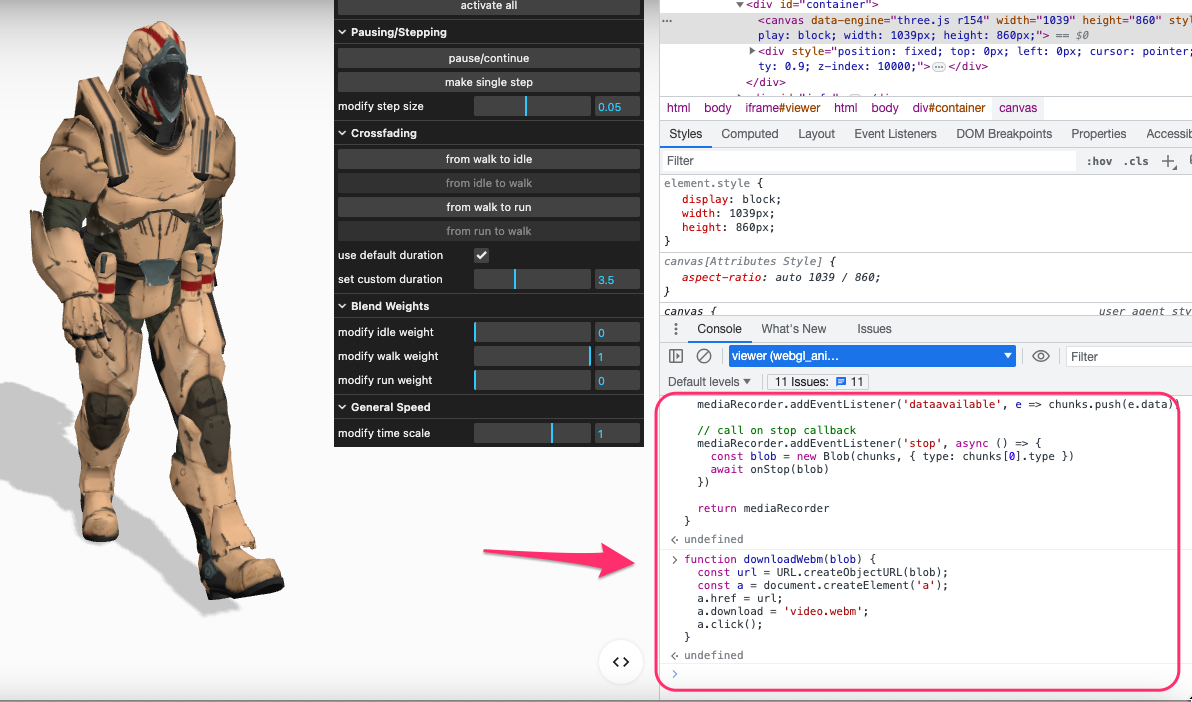Open the console drawer three-dot menu
The width and height of the screenshot is (1192, 702).
point(676,329)
